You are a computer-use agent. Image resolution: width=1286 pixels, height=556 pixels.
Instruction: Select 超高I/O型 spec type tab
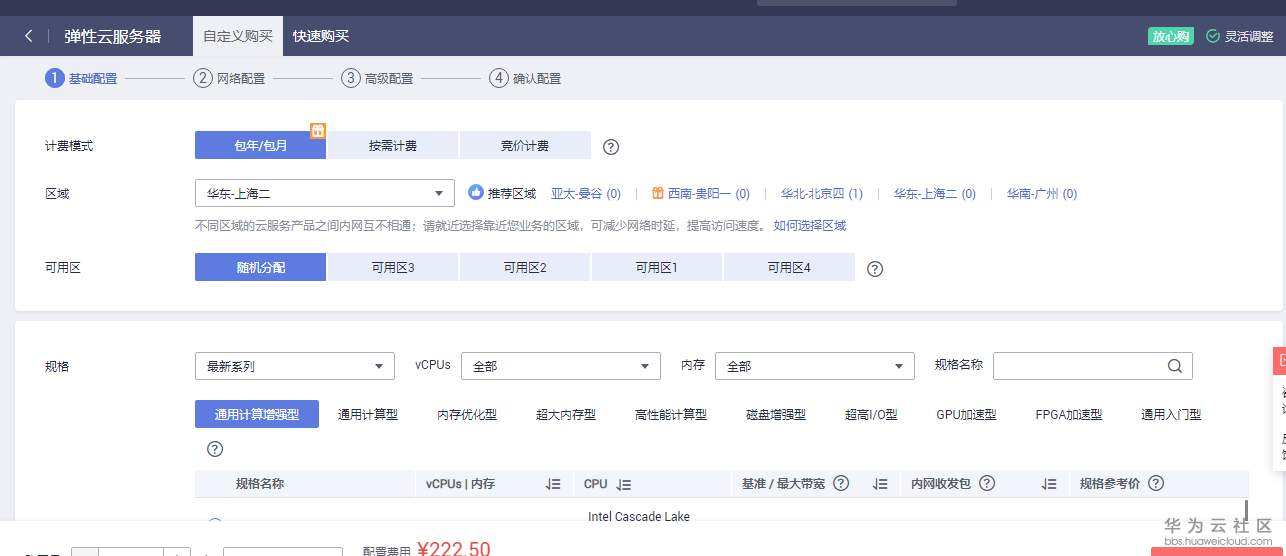[871, 414]
